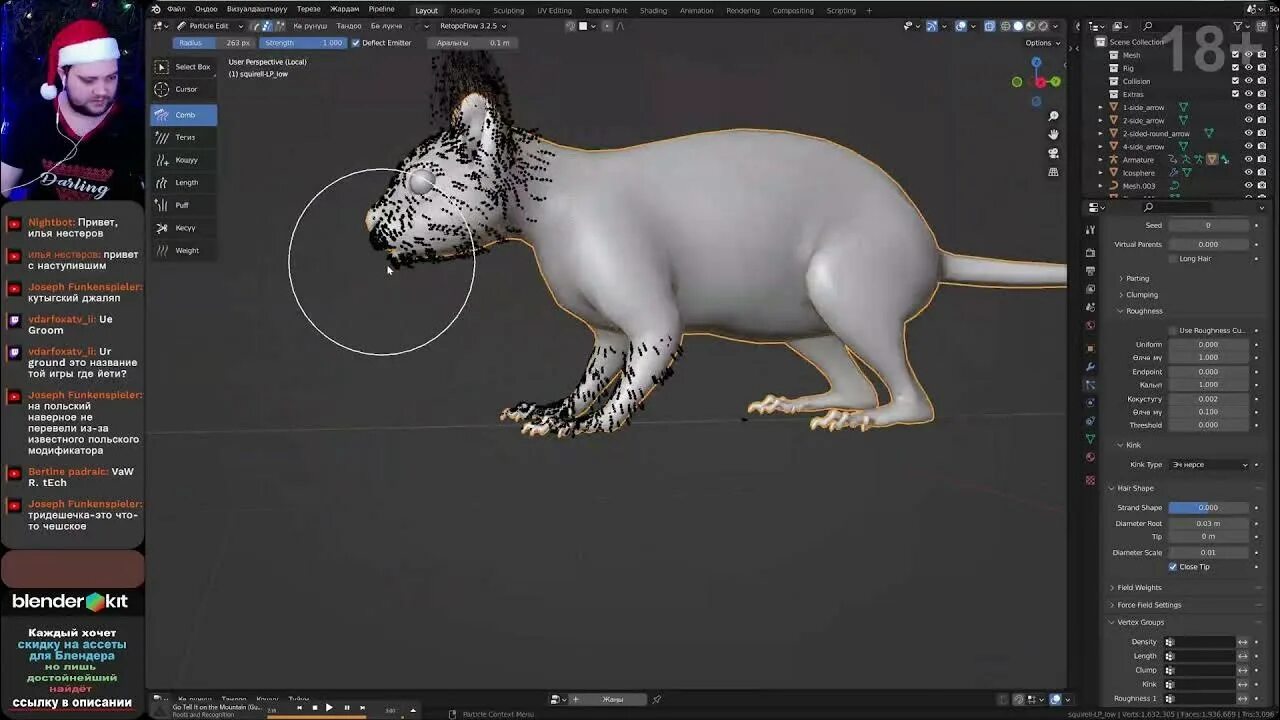Hide the Collision collection eye icon
This screenshot has width=1280, height=720.
click(1248, 81)
